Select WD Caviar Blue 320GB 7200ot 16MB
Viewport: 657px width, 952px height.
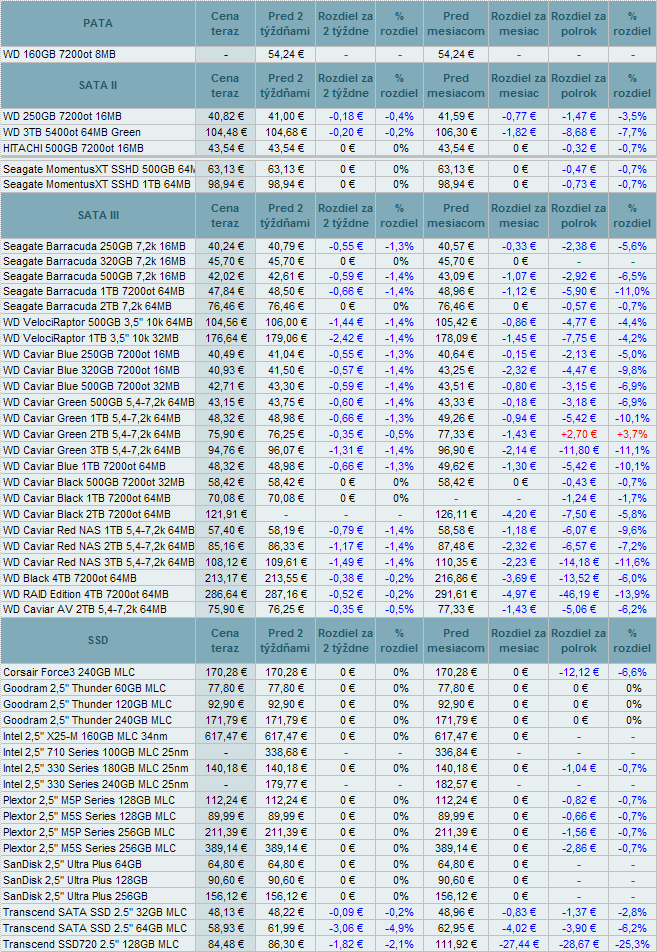91,370
